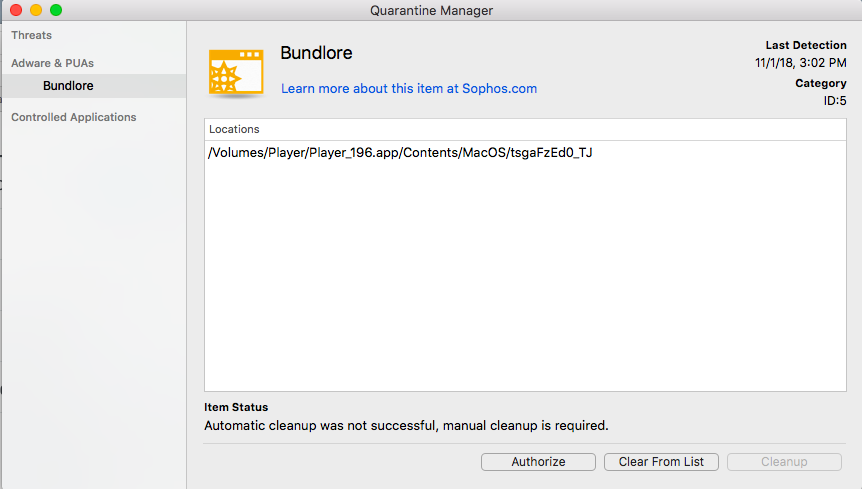This screenshot has width=862, height=489.
Task: Click the Bundlore heading text
Action: coord(316,53)
